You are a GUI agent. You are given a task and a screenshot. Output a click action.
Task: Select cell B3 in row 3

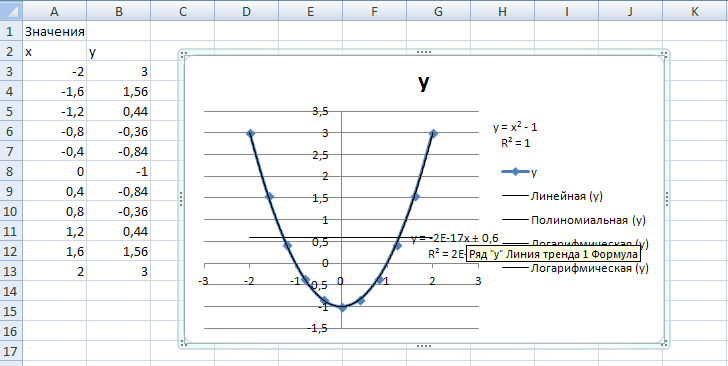[118, 72]
